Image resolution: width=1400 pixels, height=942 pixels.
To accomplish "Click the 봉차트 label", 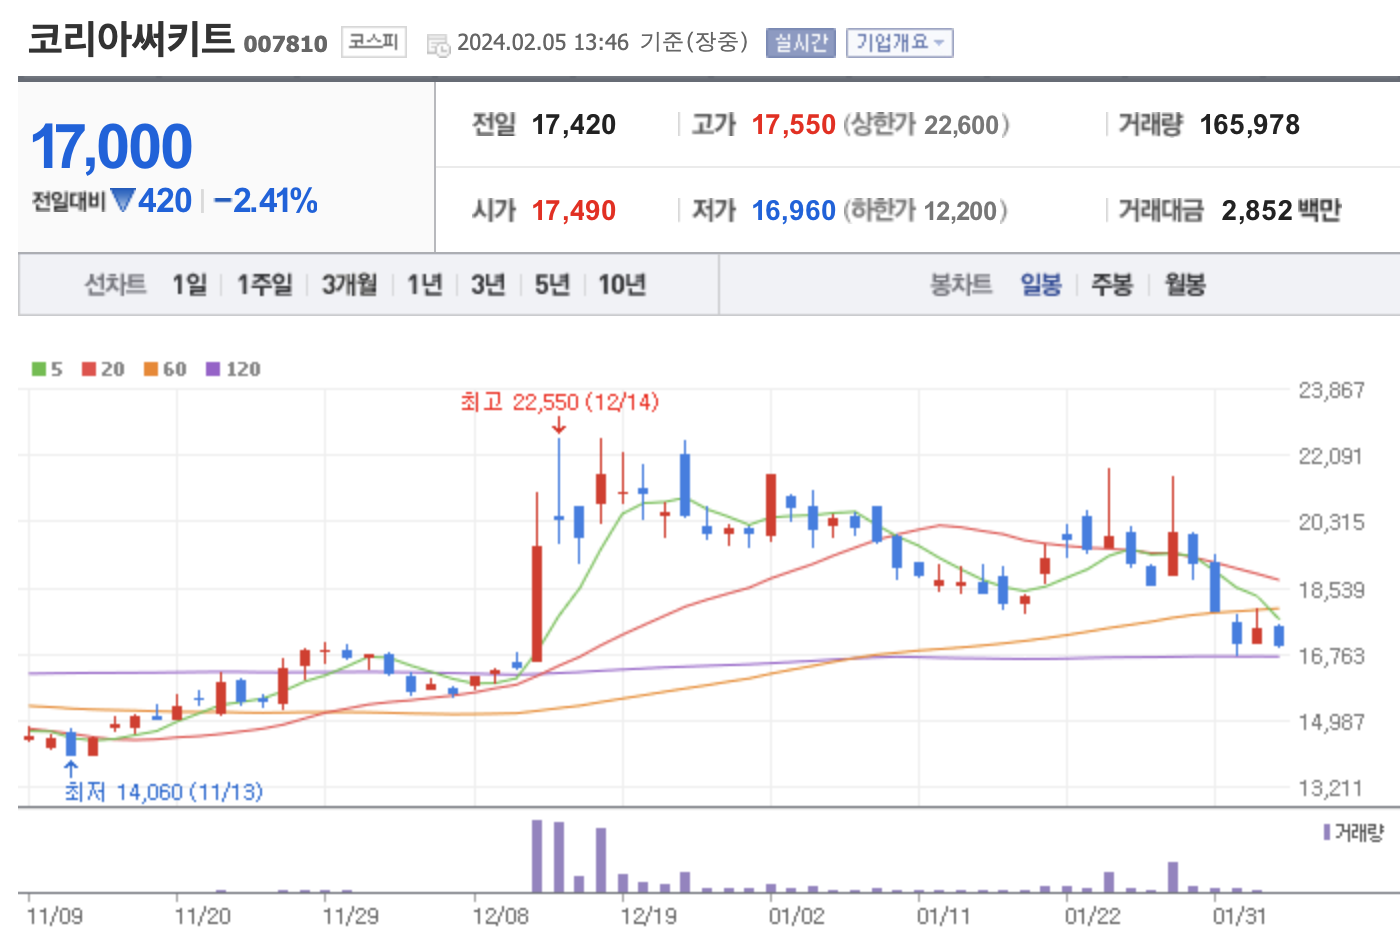I will [961, 285].
